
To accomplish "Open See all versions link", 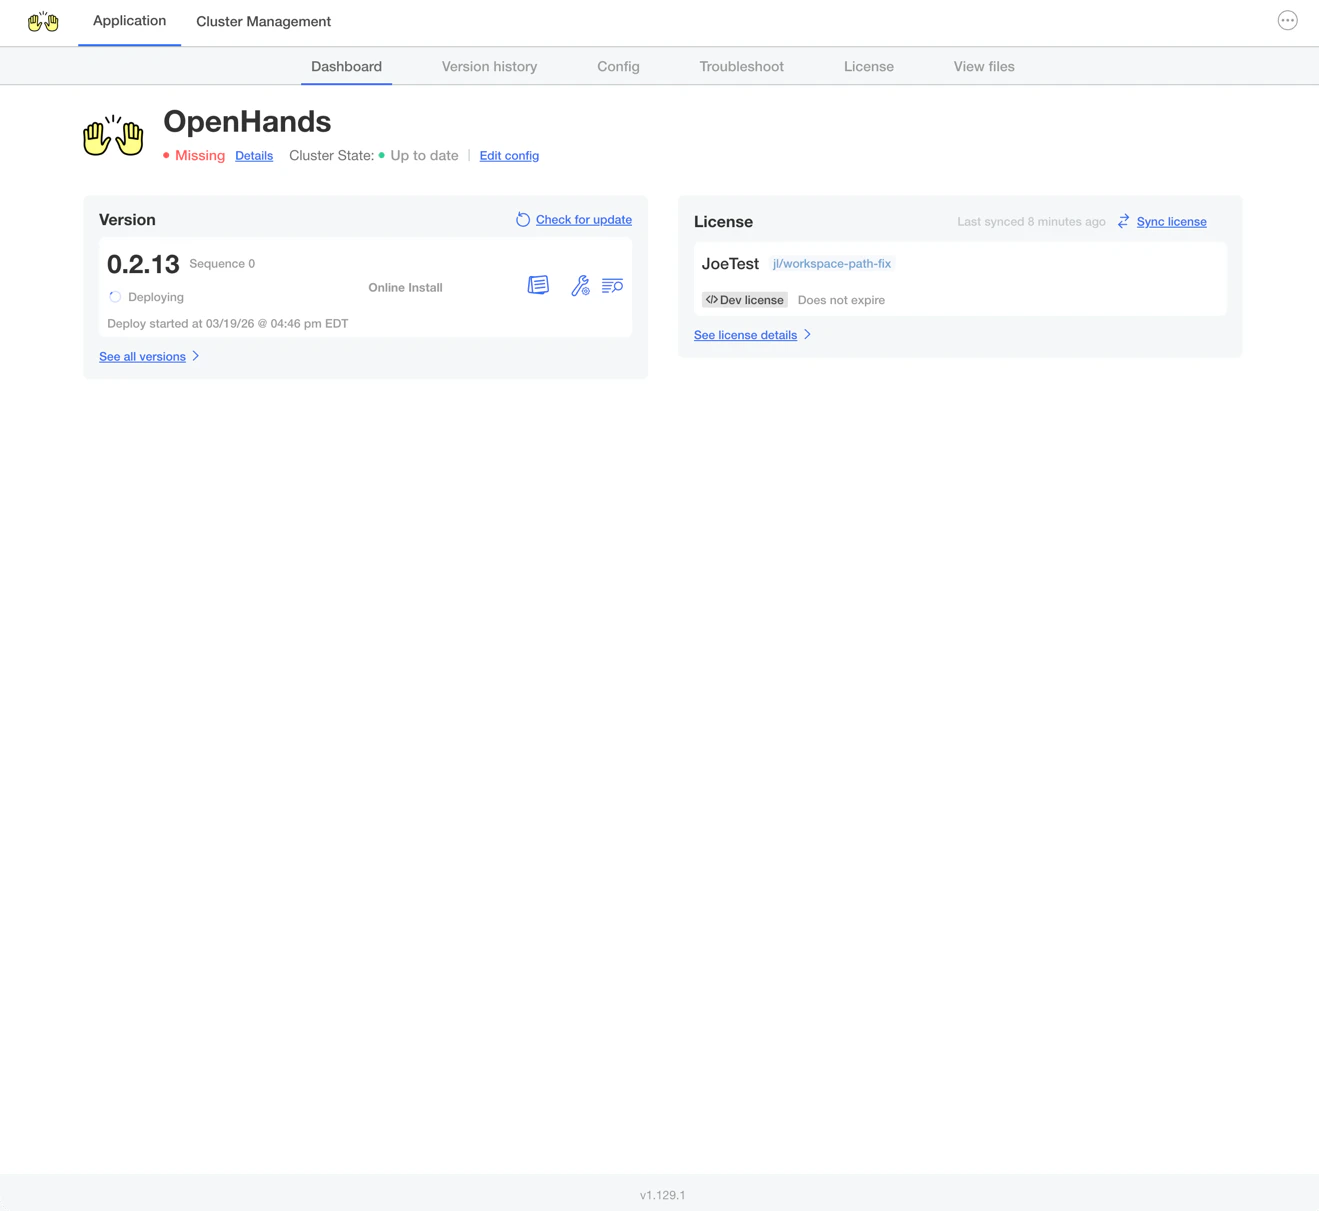I will click(142, 357).
